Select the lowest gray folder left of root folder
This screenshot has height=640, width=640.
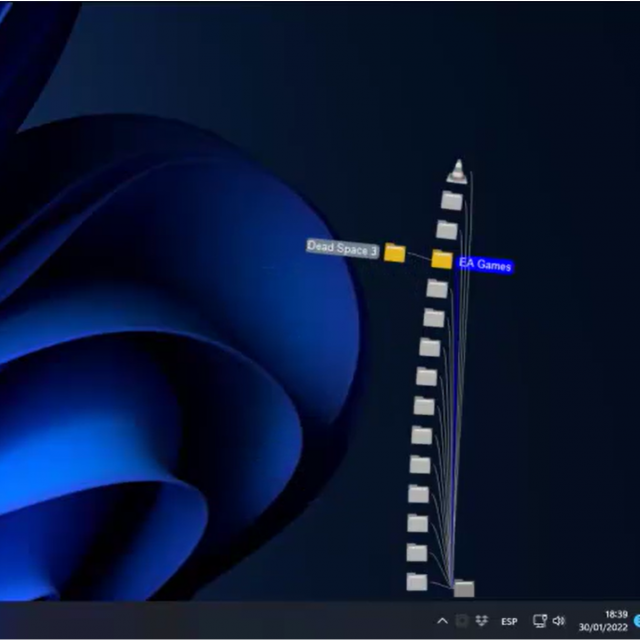(417, 582)
